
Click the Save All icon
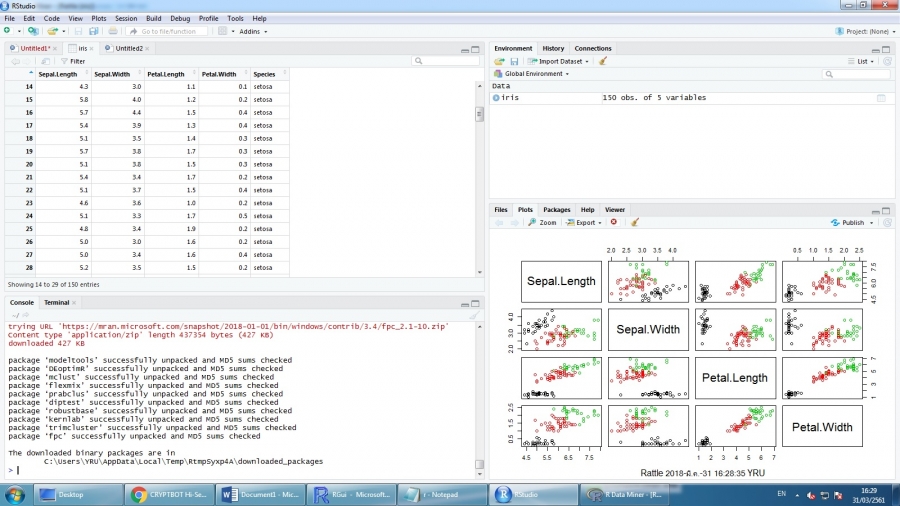pyautogui.click(x=94, y=31)
